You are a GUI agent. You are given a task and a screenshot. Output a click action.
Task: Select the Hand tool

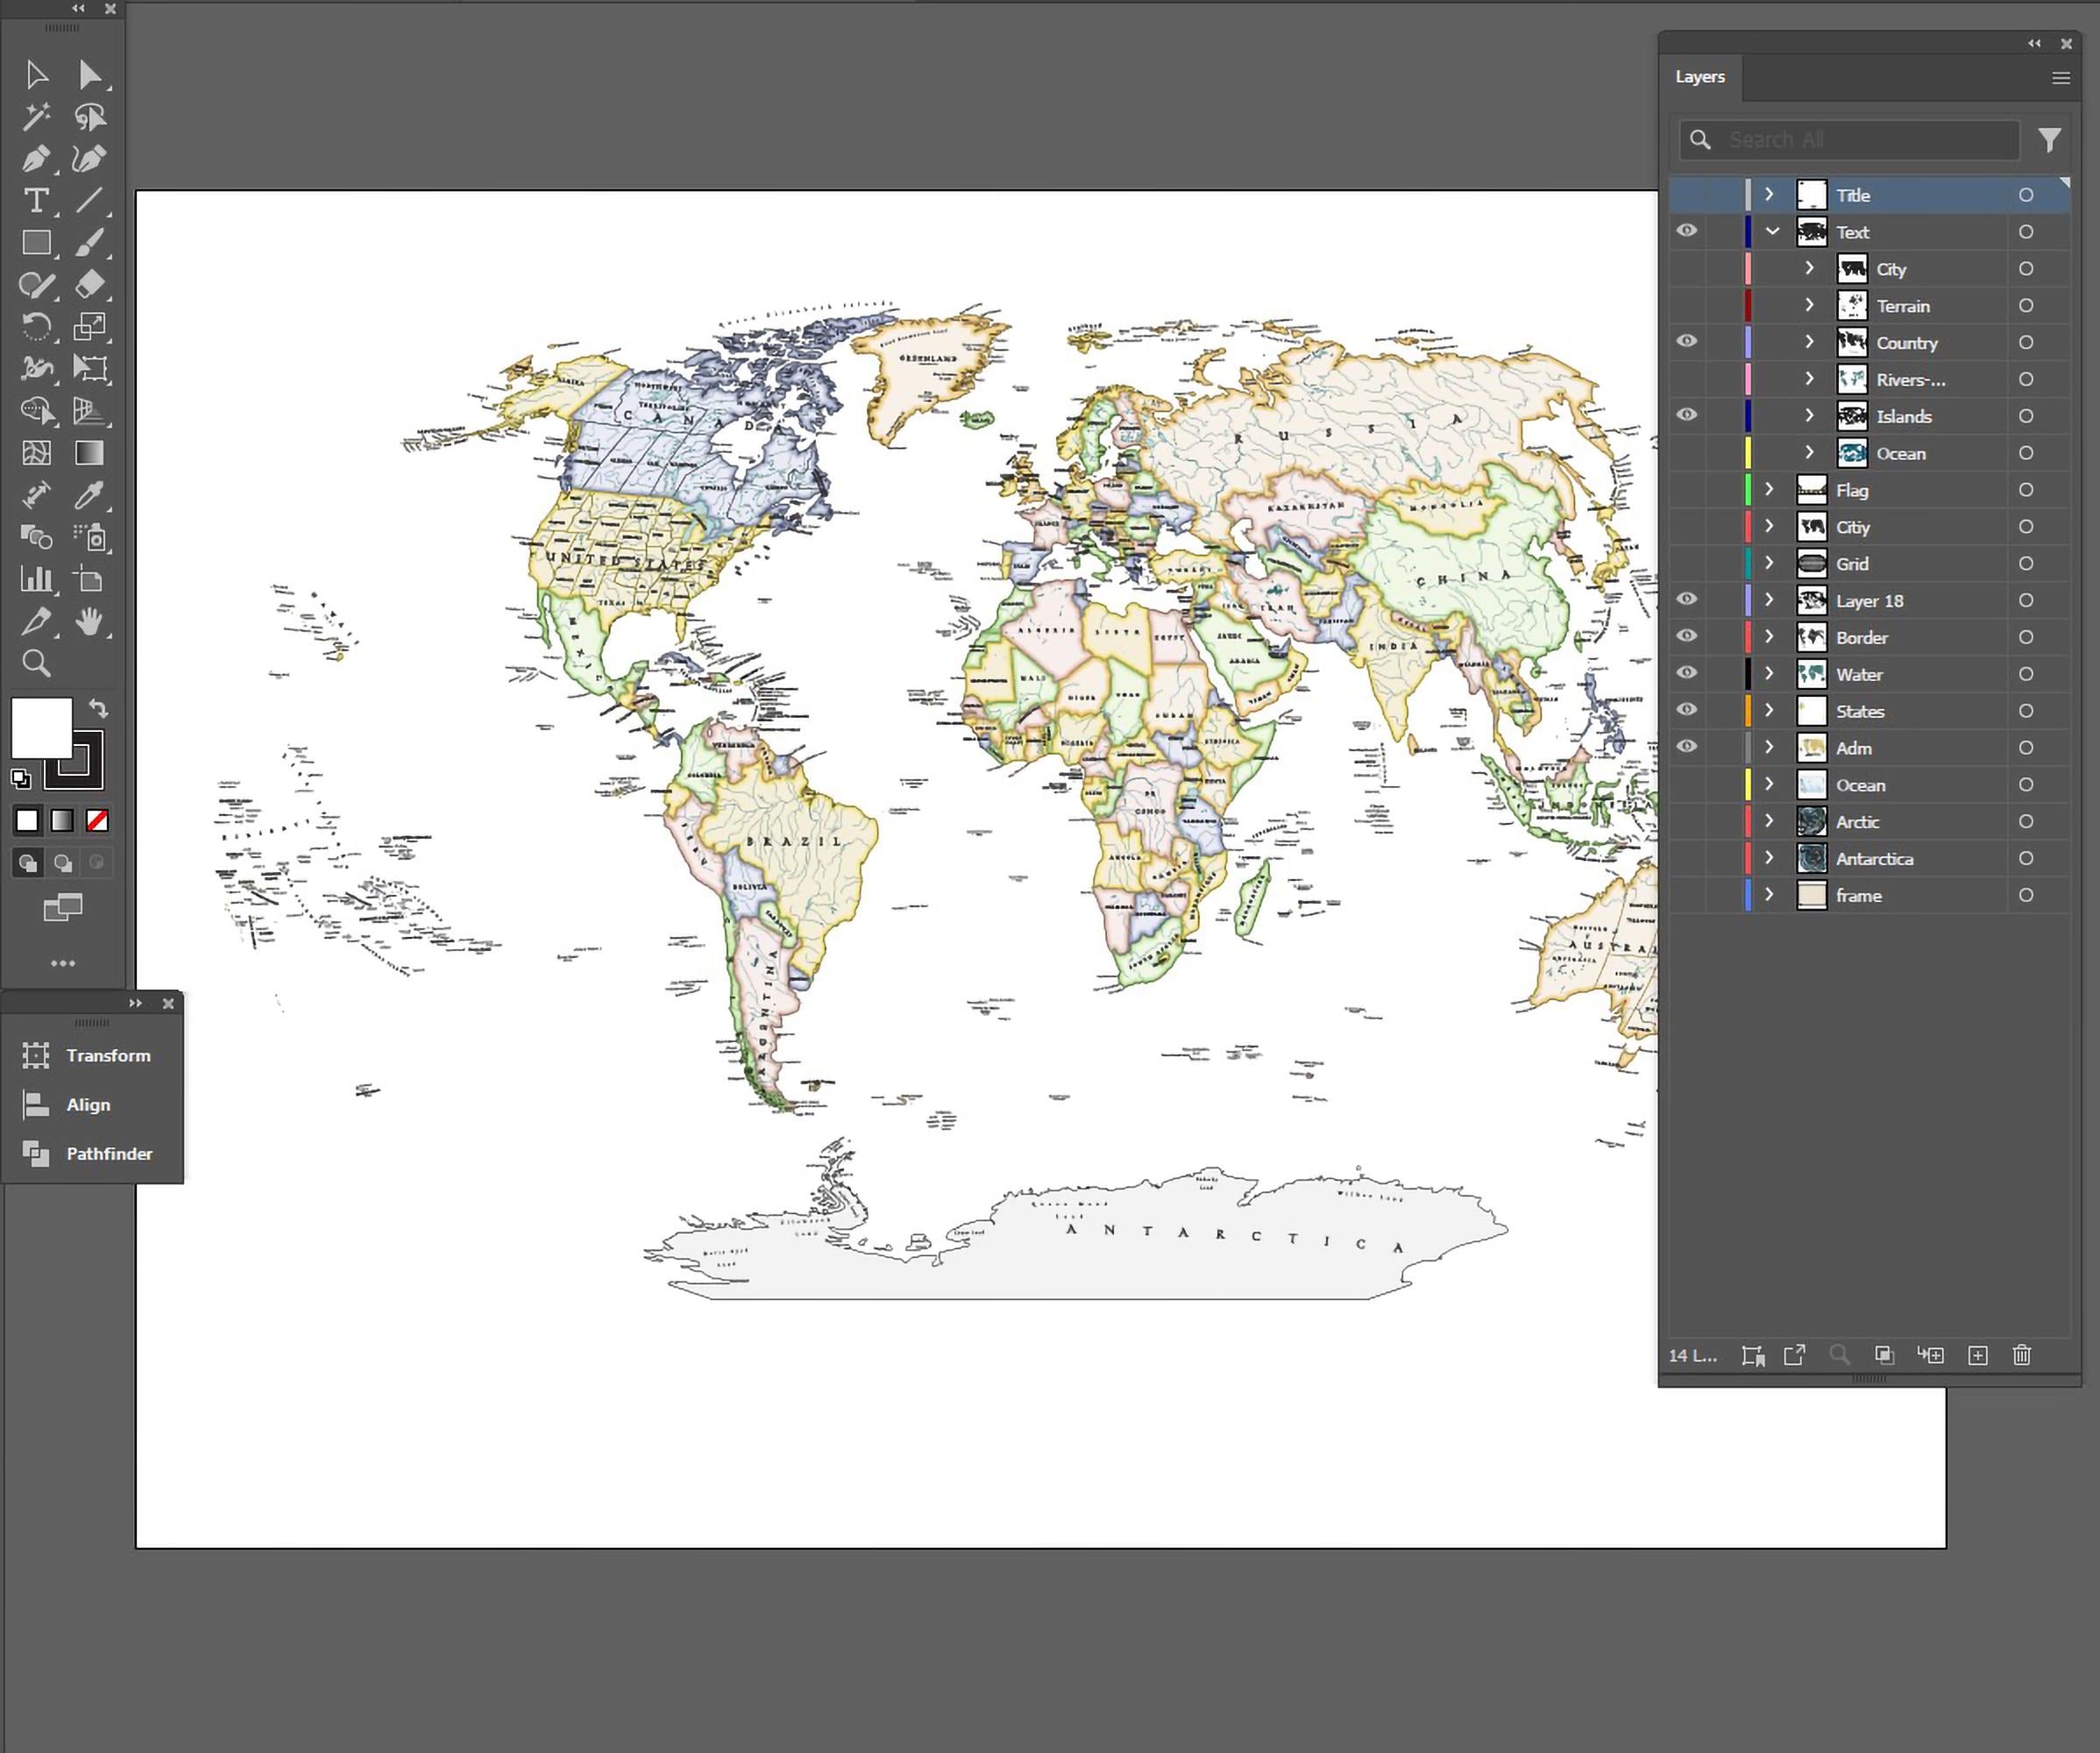pyautogui.click(x=90, y=621)
